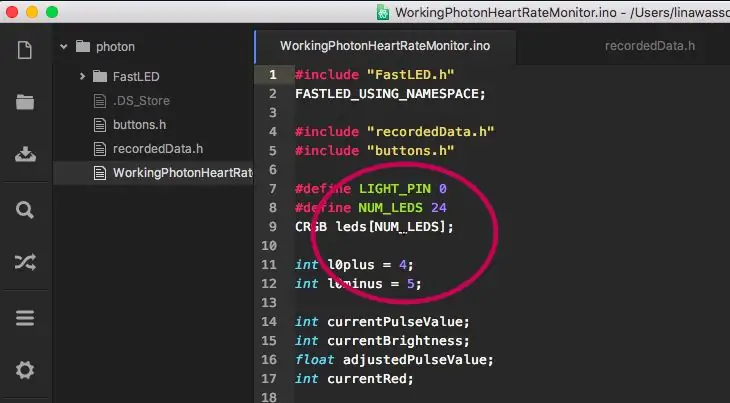730x403 pixels.
Task: Open the search magnifier sidebar icon
Action: (x=25, y=210)
